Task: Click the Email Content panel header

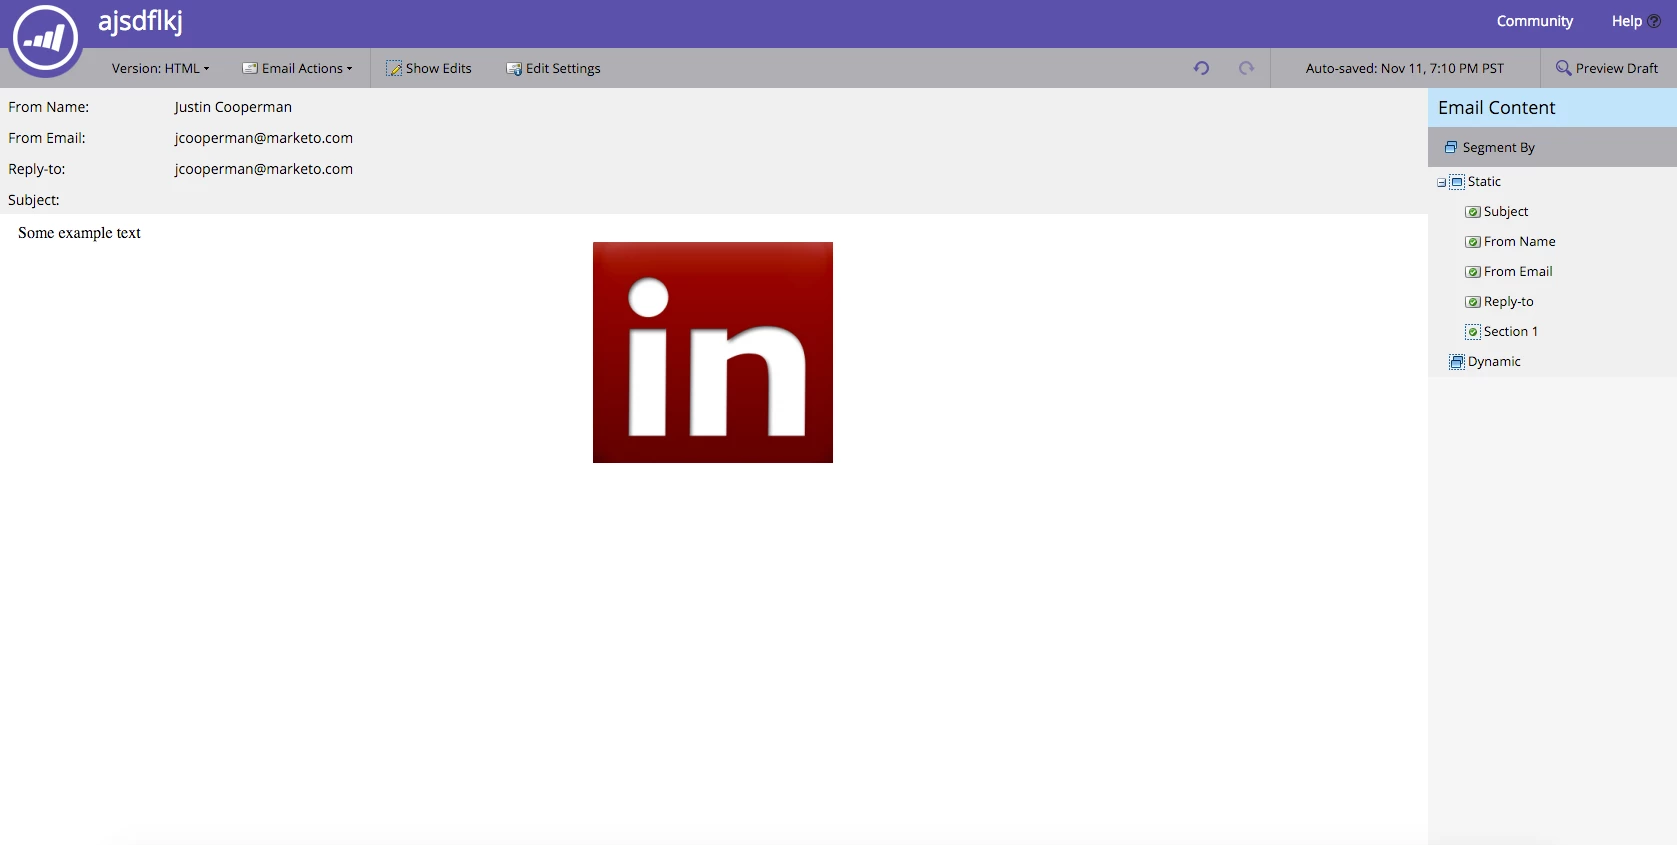Action: point(1552,107)
